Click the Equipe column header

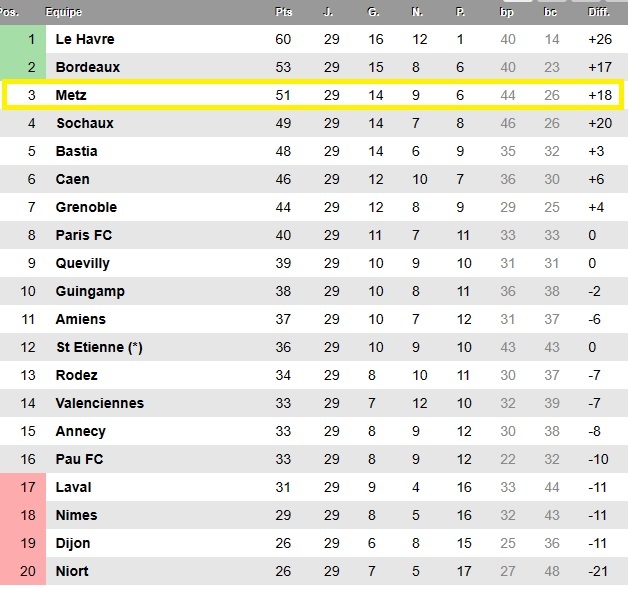64,12
